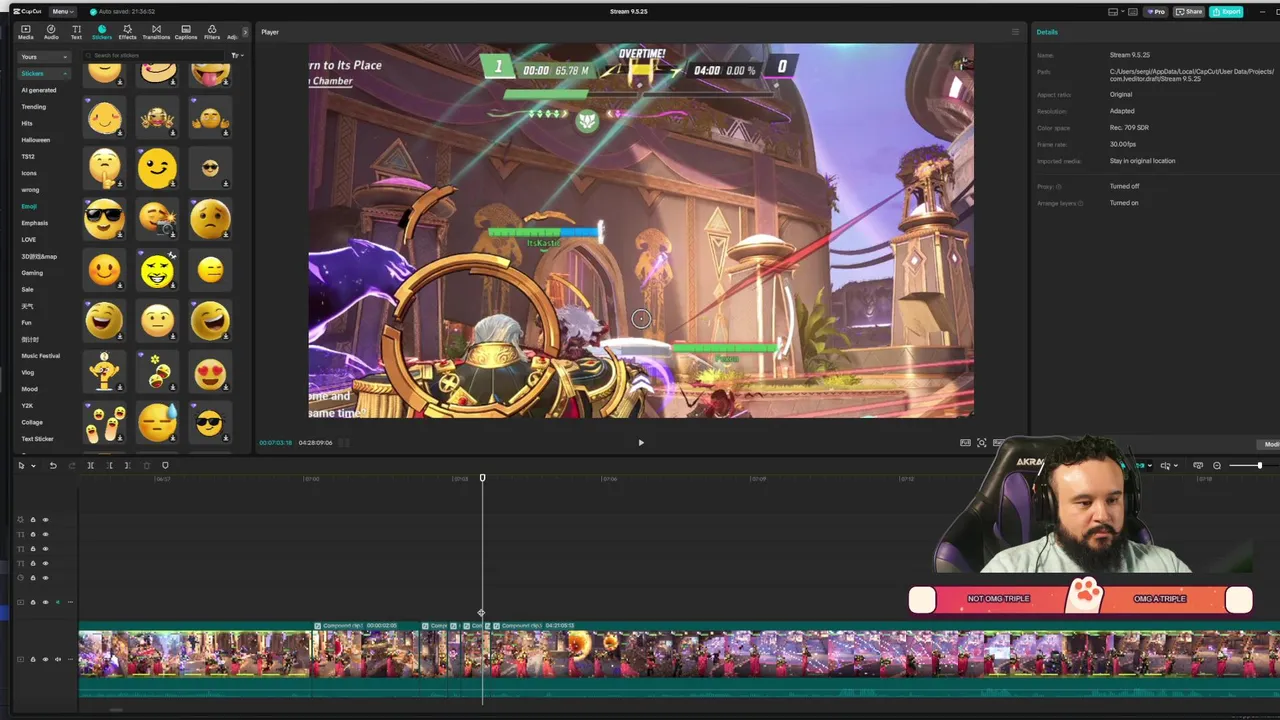Select the Music Festival sticker category

click(41, 356)
